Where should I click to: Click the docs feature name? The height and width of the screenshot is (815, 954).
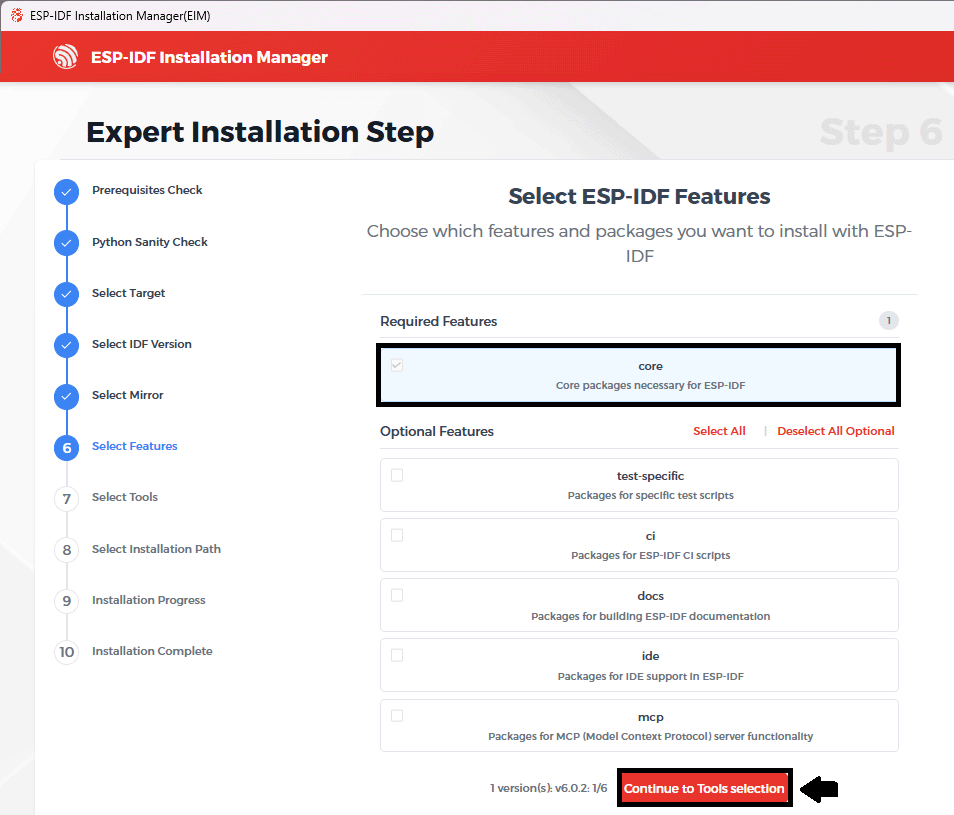click(650, 596)
